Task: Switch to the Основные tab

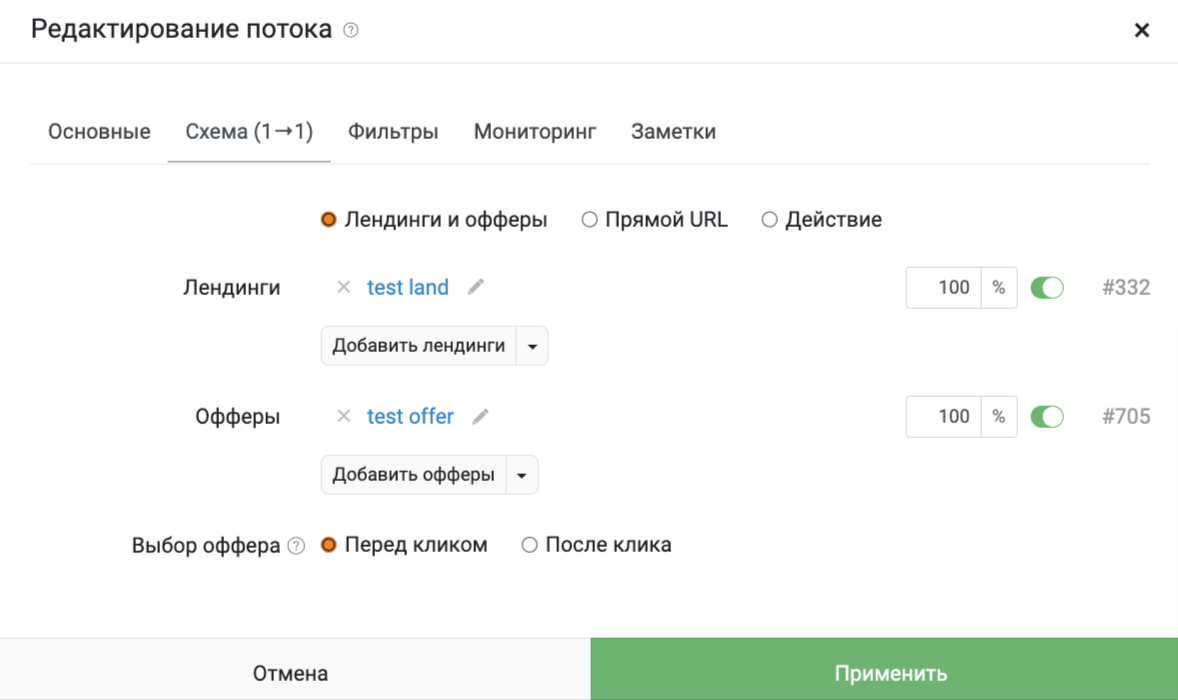Action: [99, 131]
